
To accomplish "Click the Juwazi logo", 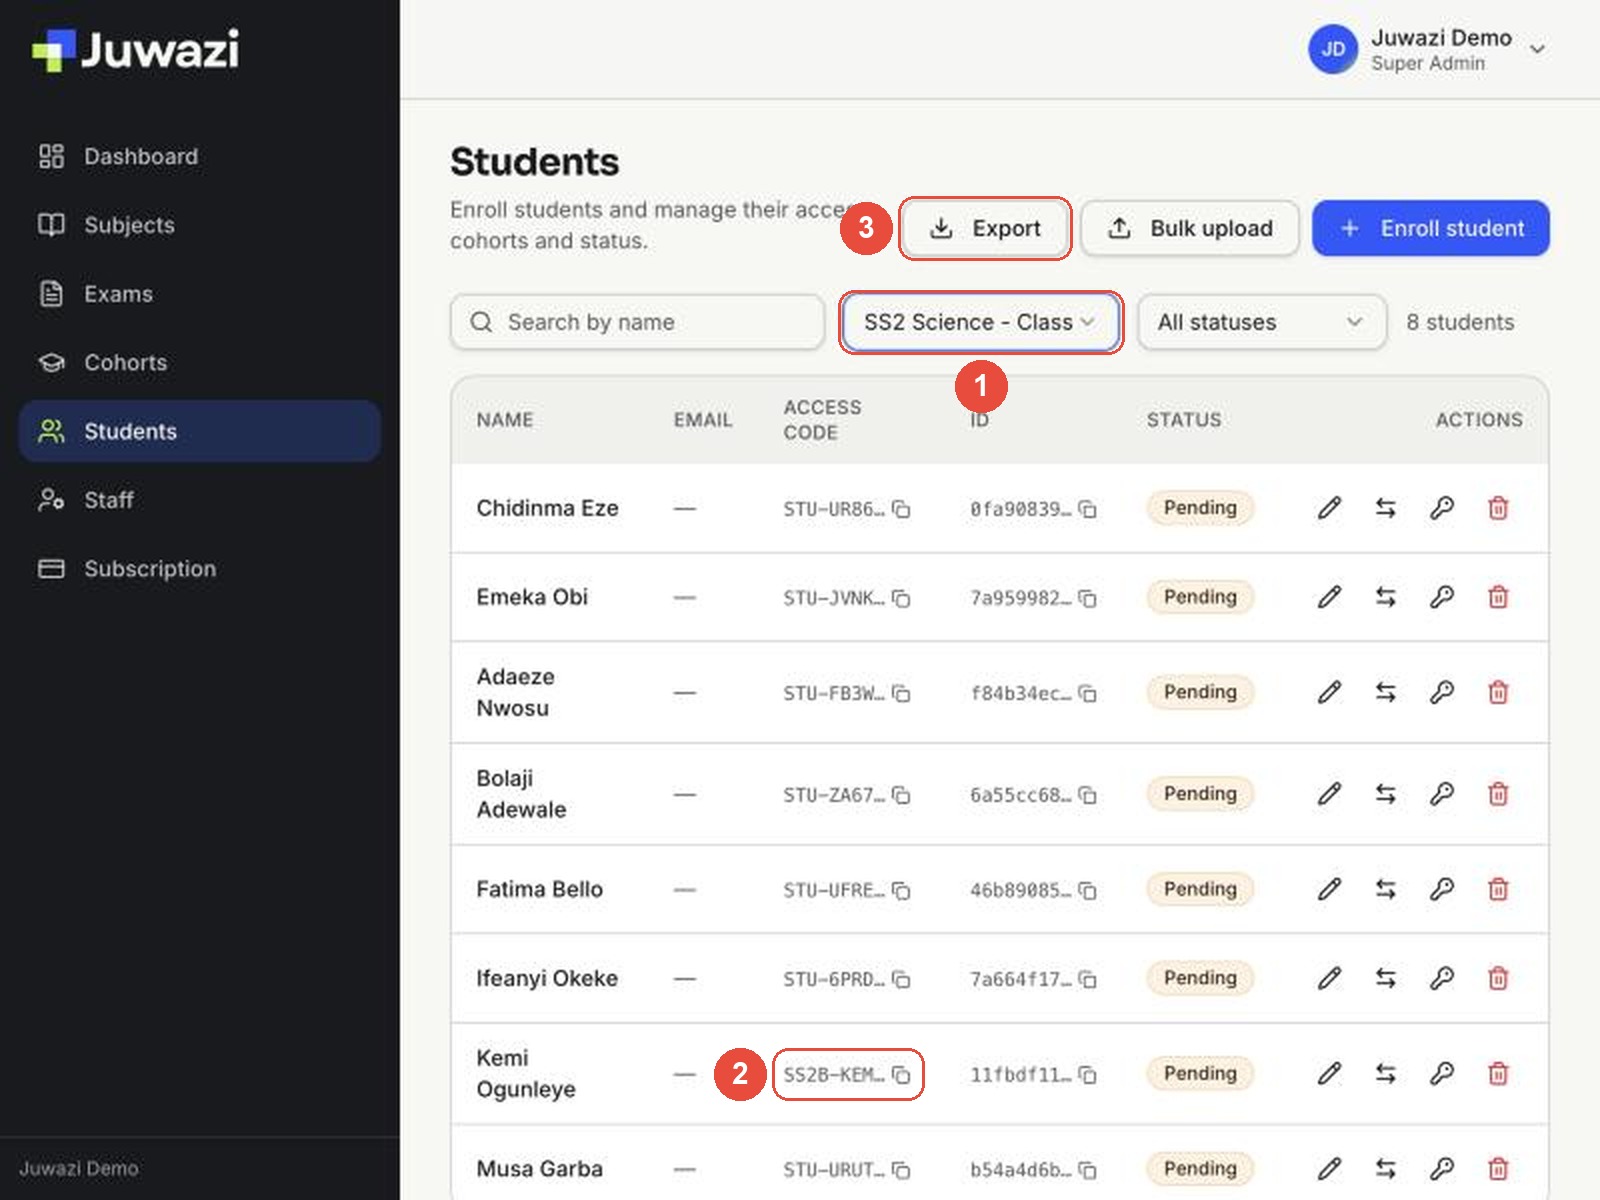I will [x=136, y=50].
